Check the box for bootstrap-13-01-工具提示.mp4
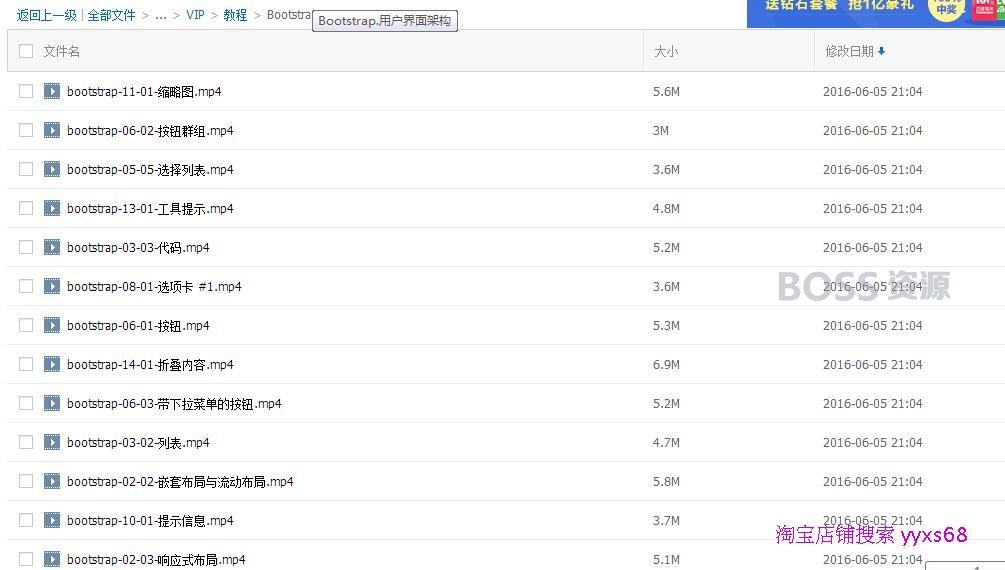This screenshot has height=570, width=1005. [x=26, y=208]
